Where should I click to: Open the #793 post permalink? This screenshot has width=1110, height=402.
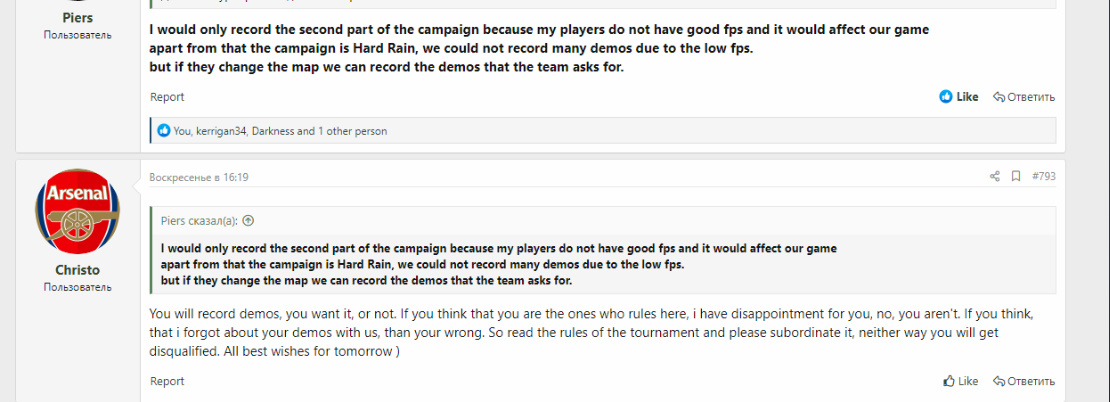tap(1043, 177)
